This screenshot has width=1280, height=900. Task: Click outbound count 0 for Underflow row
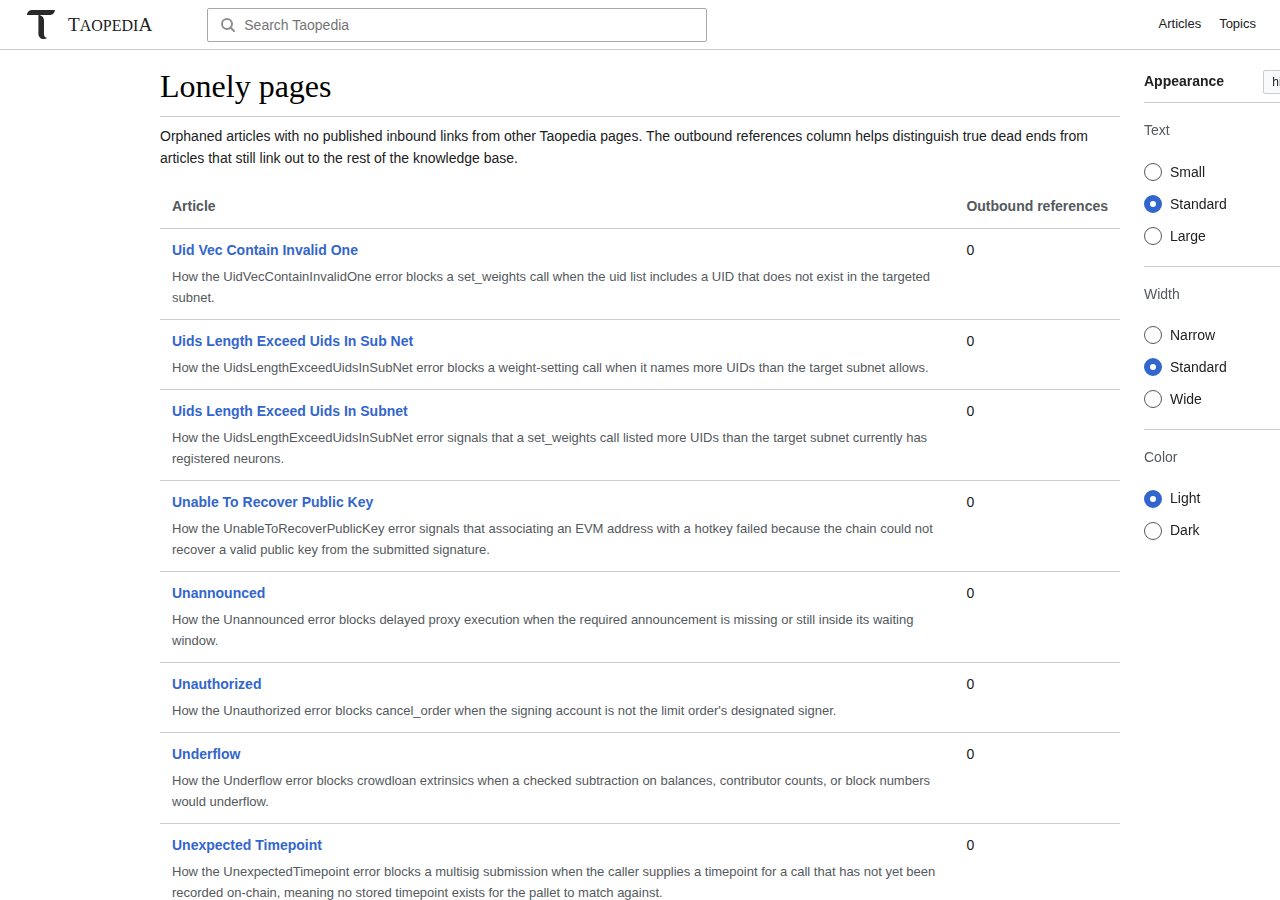pyautogui.click(x=970, y=754)
